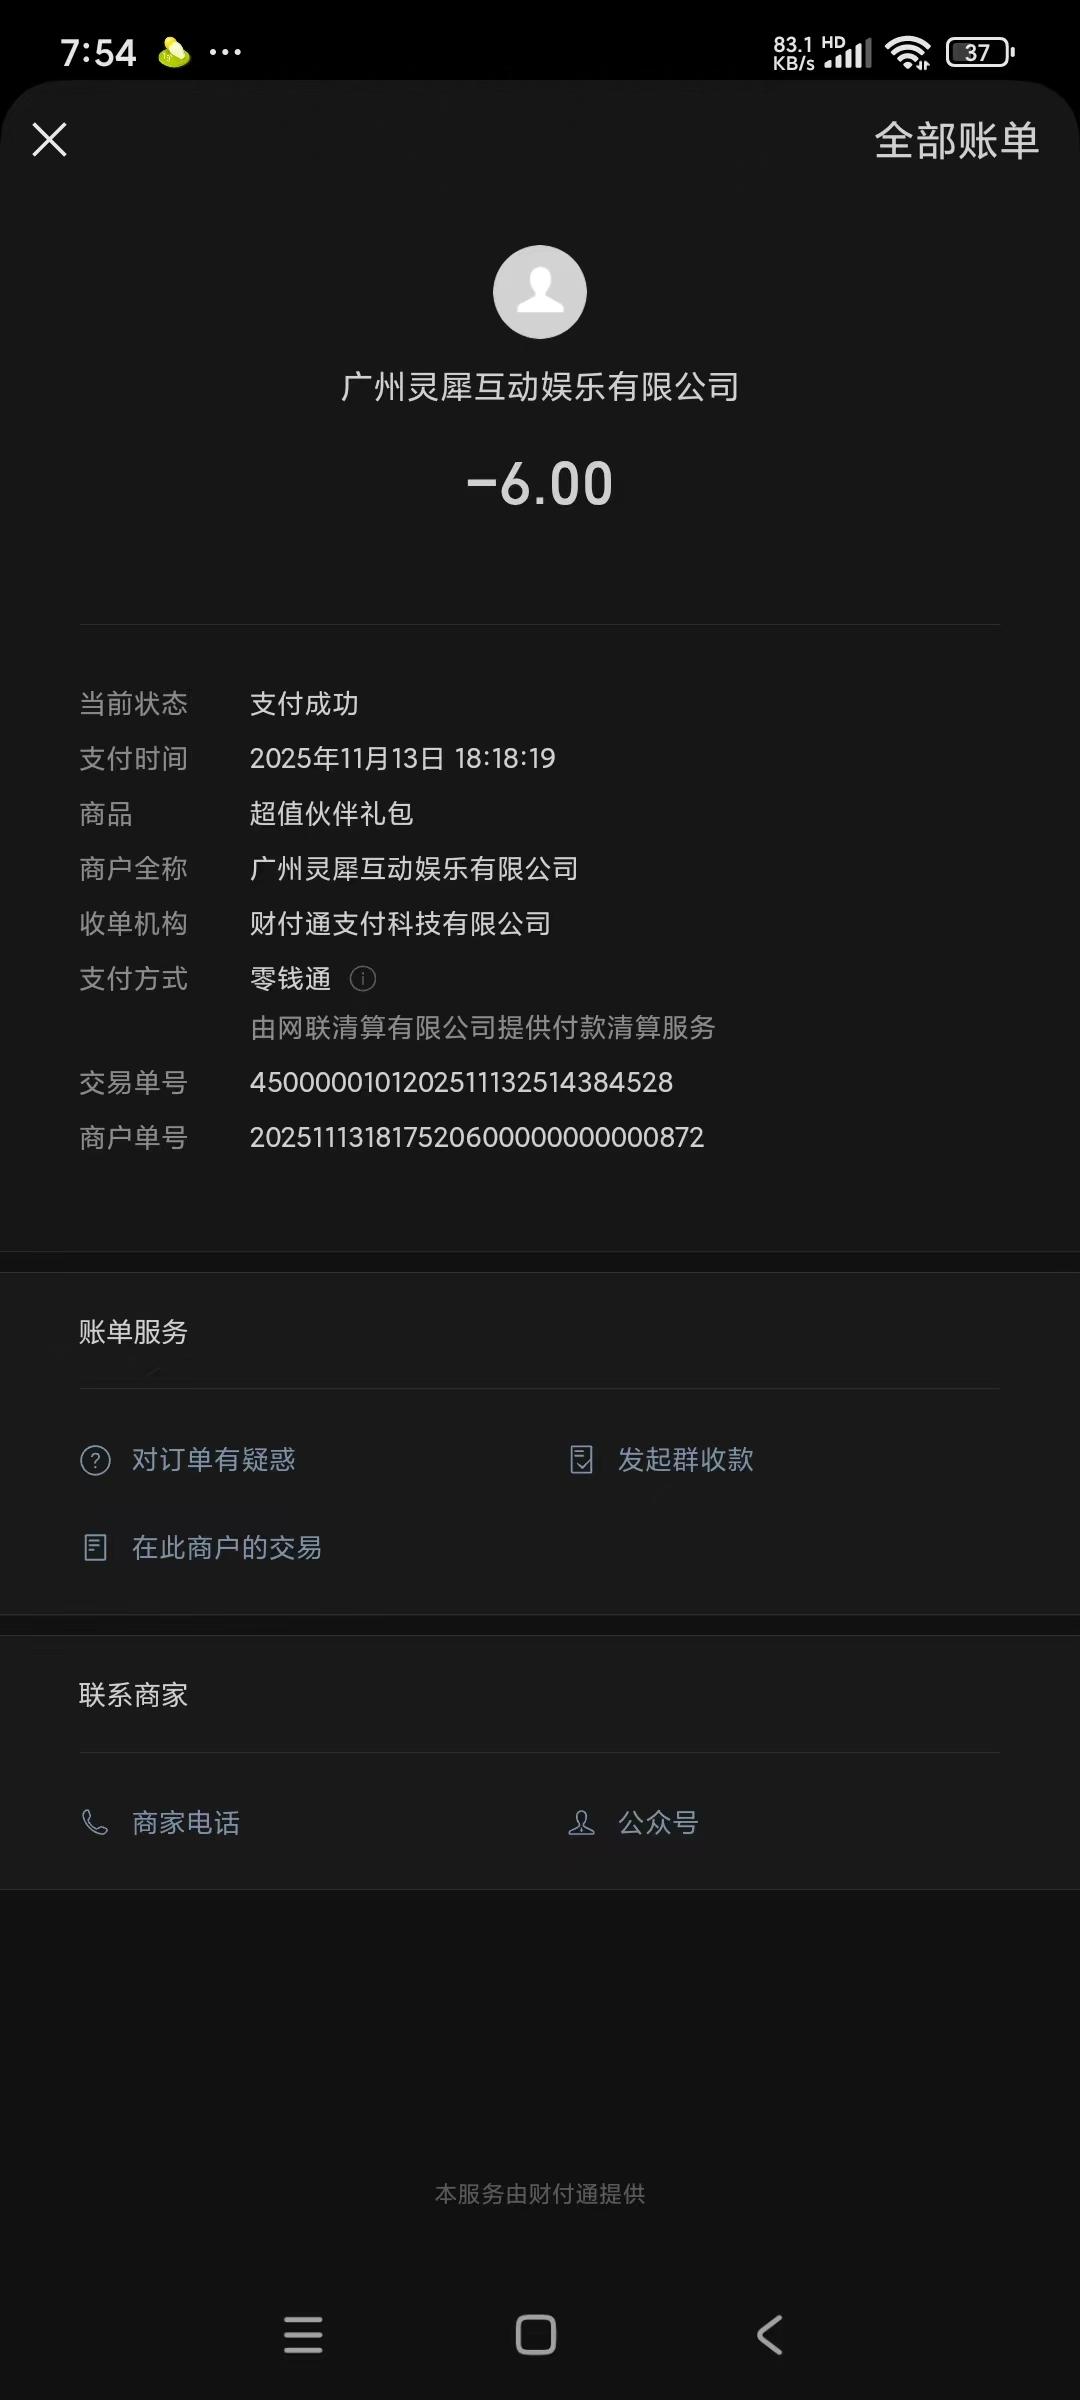Tap the 在此商户的交易 list icon
This screenshot has height=2400, width=1080.
(95, 1548)
